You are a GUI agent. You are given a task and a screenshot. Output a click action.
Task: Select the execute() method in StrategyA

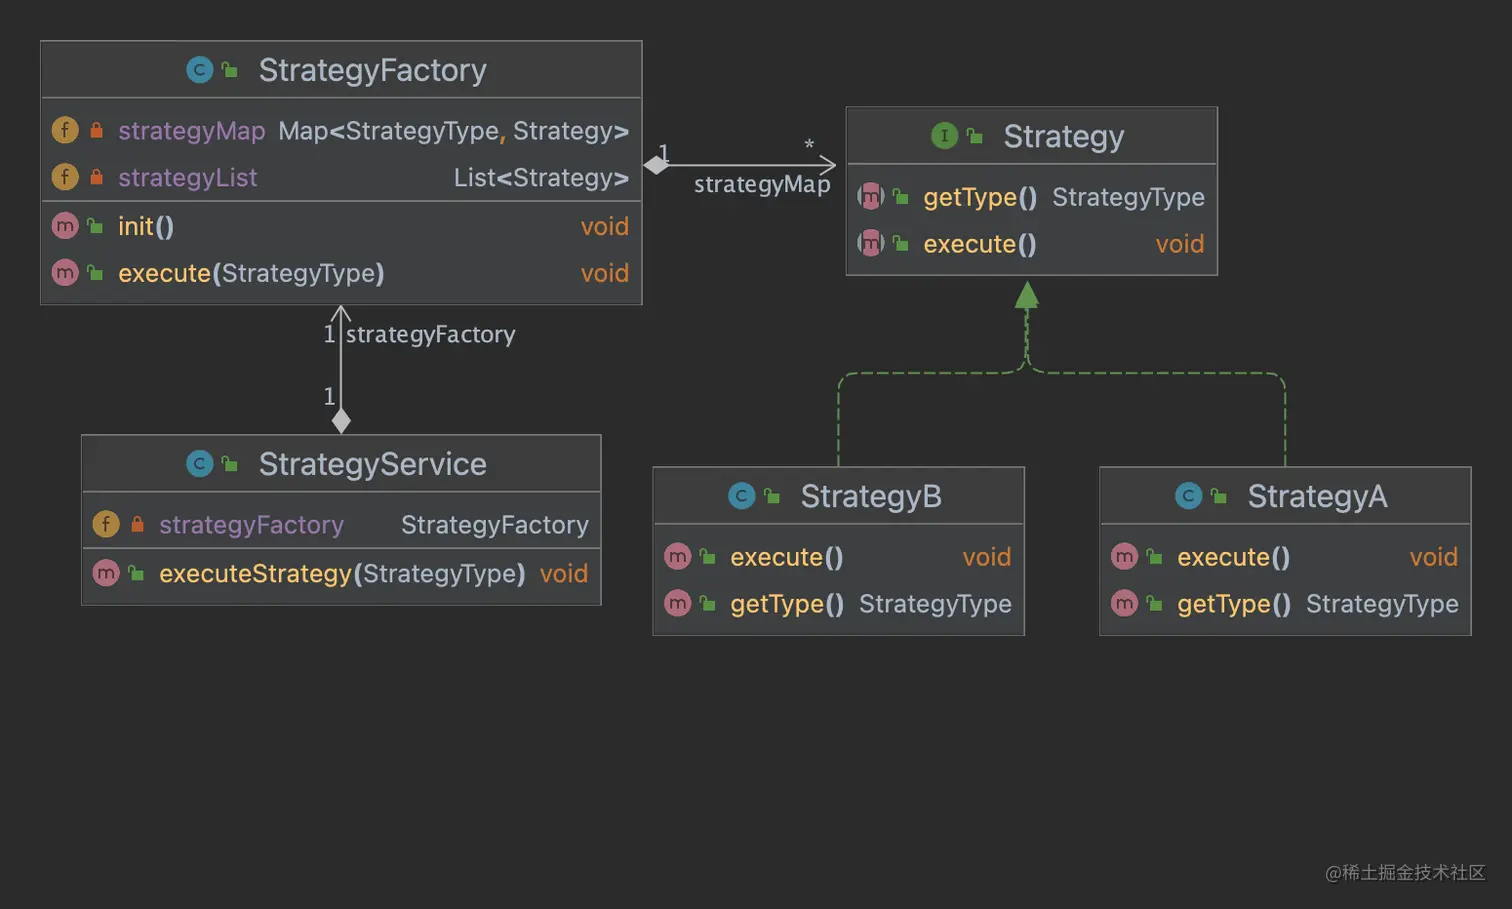(1233, 557)
